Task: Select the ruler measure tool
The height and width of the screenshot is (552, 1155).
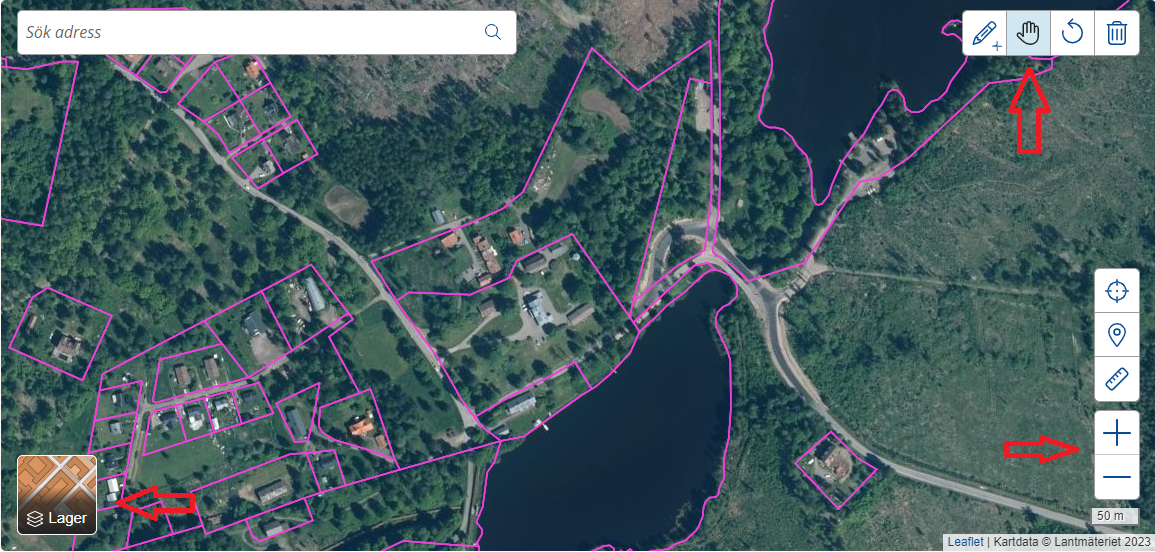Action: pyautogui.click(x=1117, y=379)
